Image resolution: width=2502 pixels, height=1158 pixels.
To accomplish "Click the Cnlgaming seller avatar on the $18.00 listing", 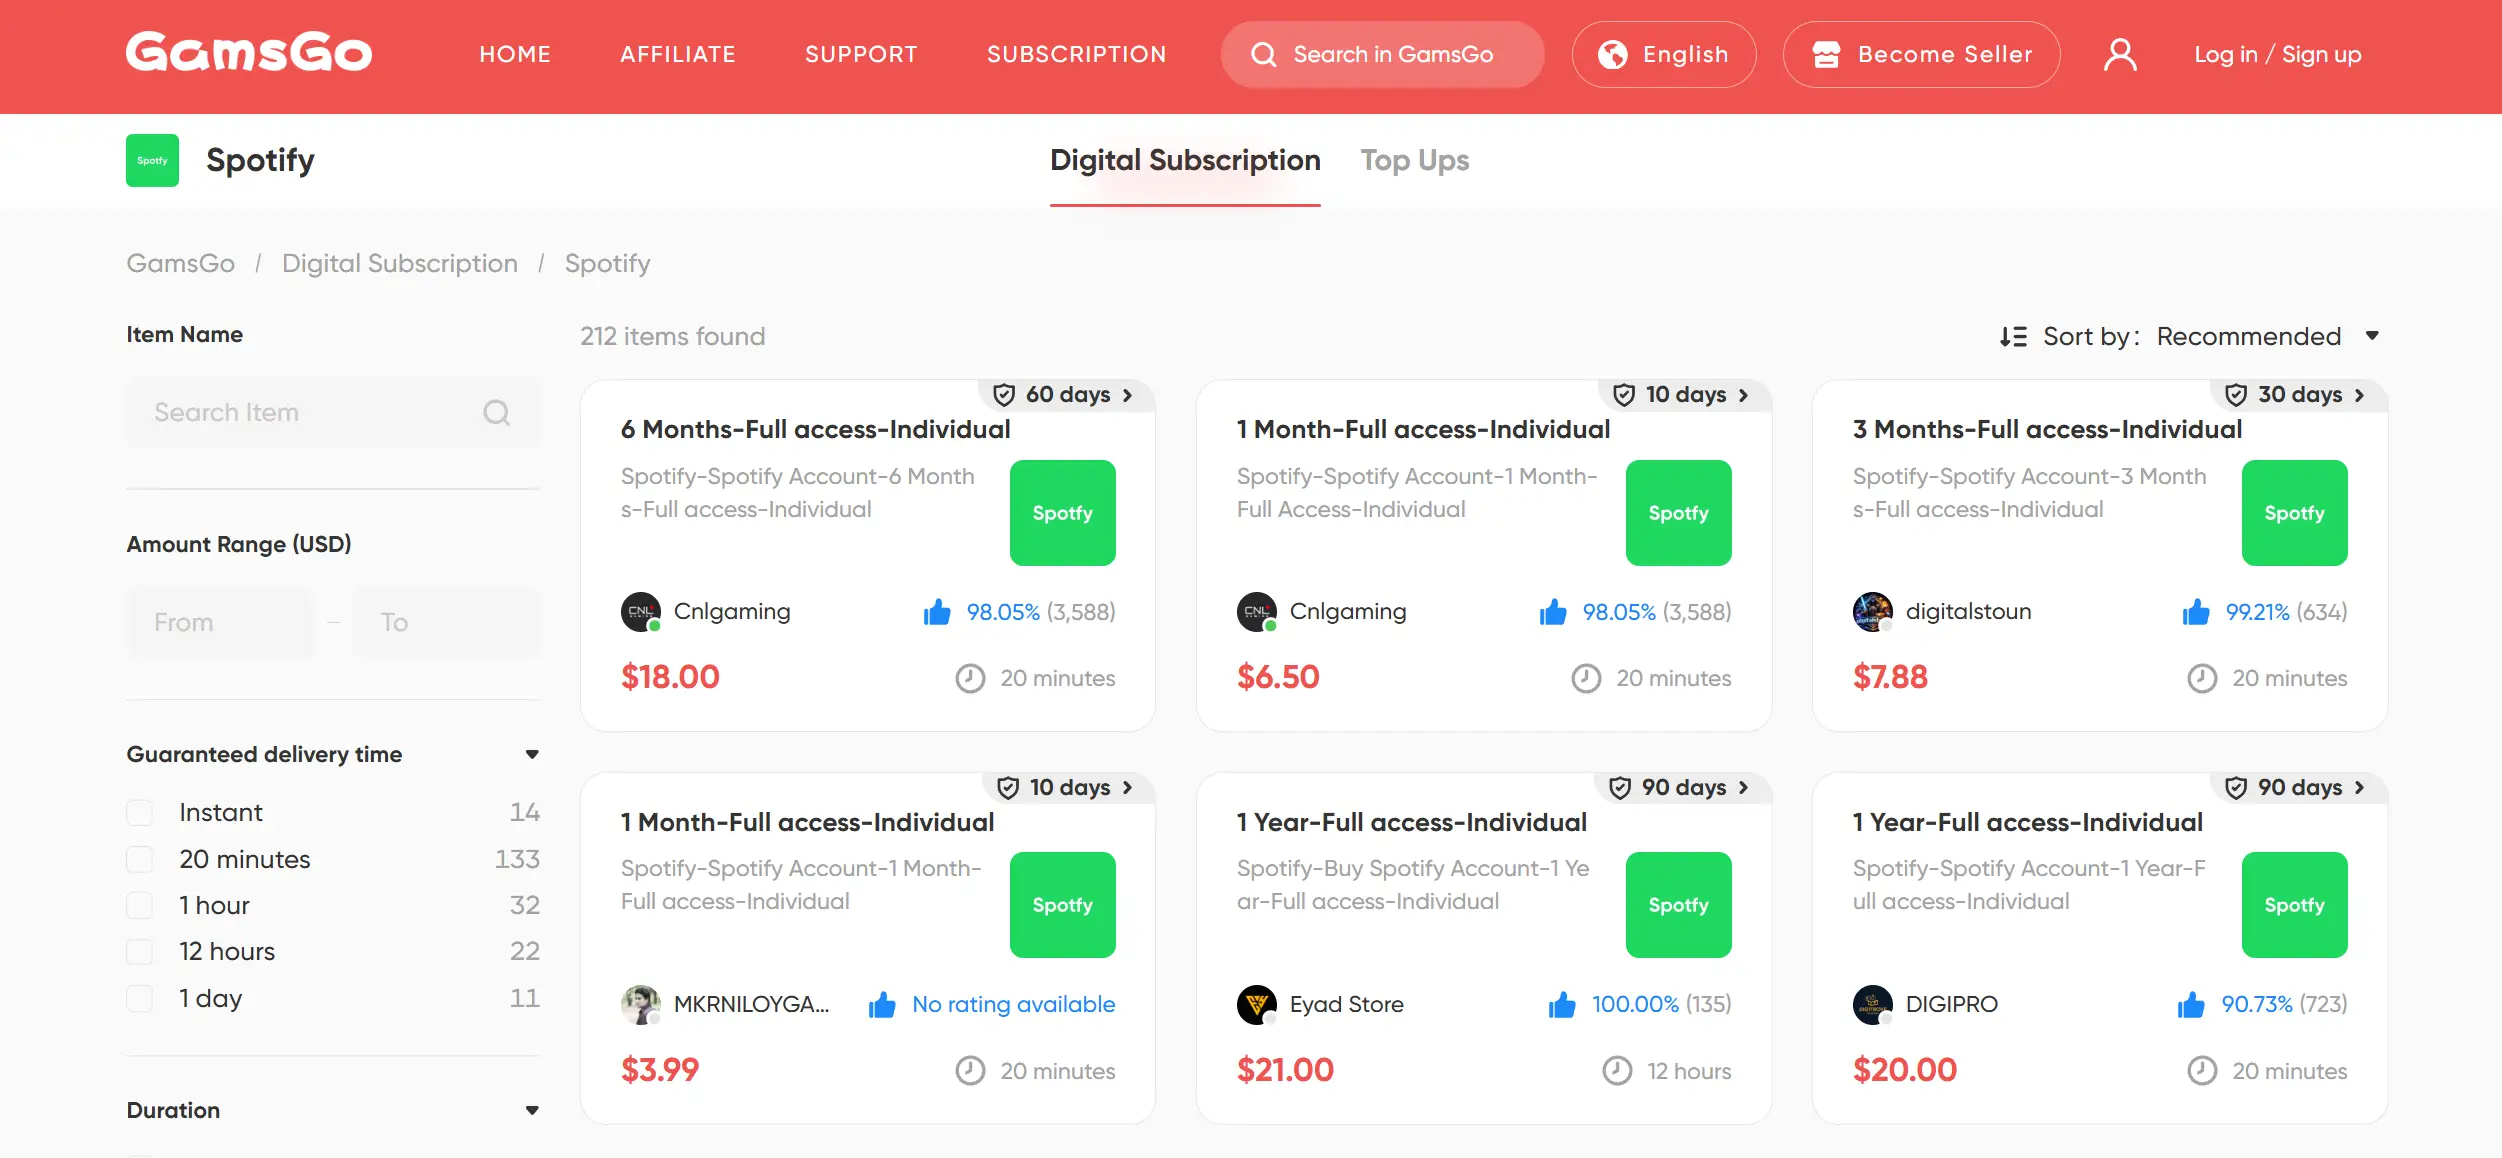I will (640, 612).
